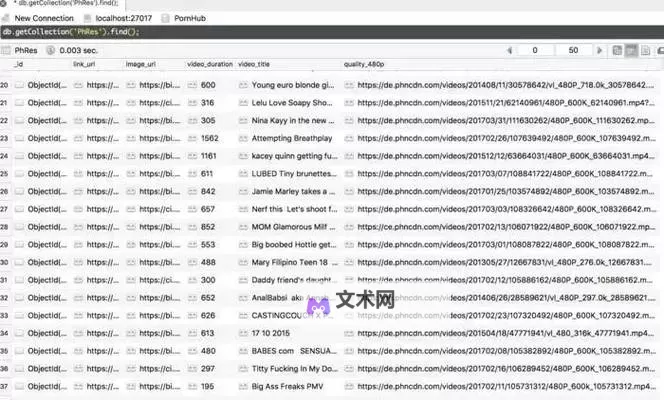Click the quality_480p column header
This screenshot has width=664, height=400.
pos(364,64)
